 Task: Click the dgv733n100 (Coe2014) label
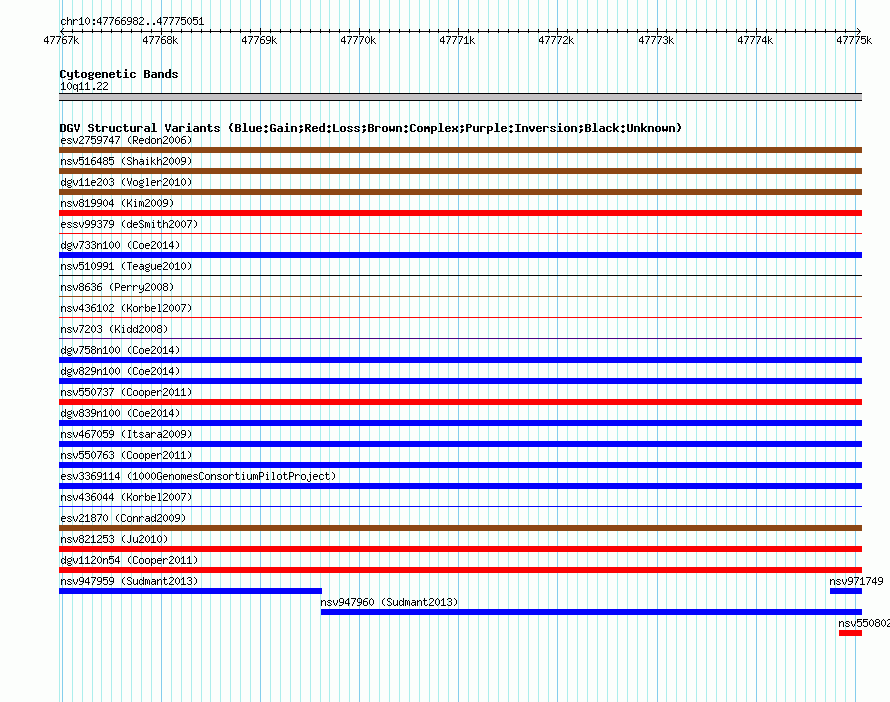pos(120,245)
